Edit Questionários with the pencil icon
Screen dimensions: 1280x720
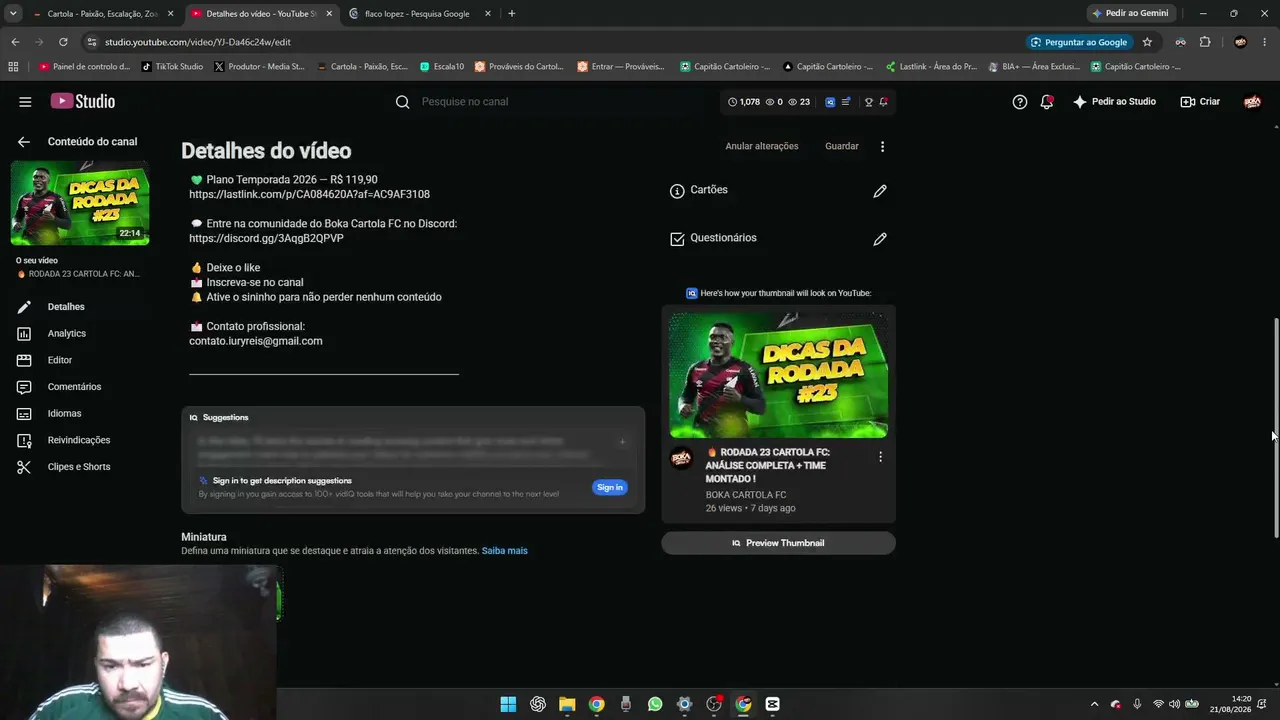tap(880, 239)
